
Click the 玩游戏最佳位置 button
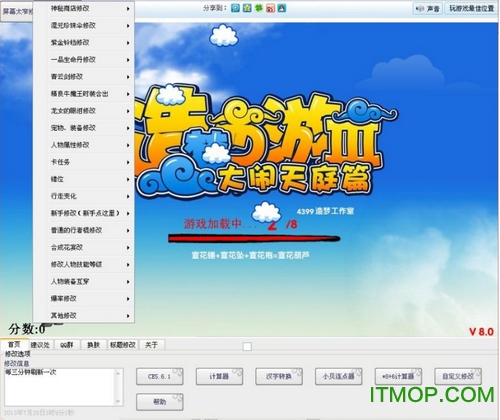click(472, 9)
